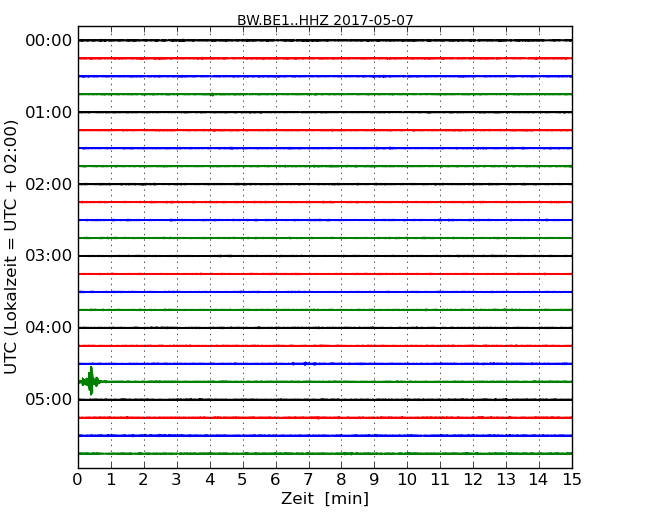Image resolution: width=650 pixels, height=520 pixels.
Task: Click the 02:00 time label
Action: click(x=49, y=184)
